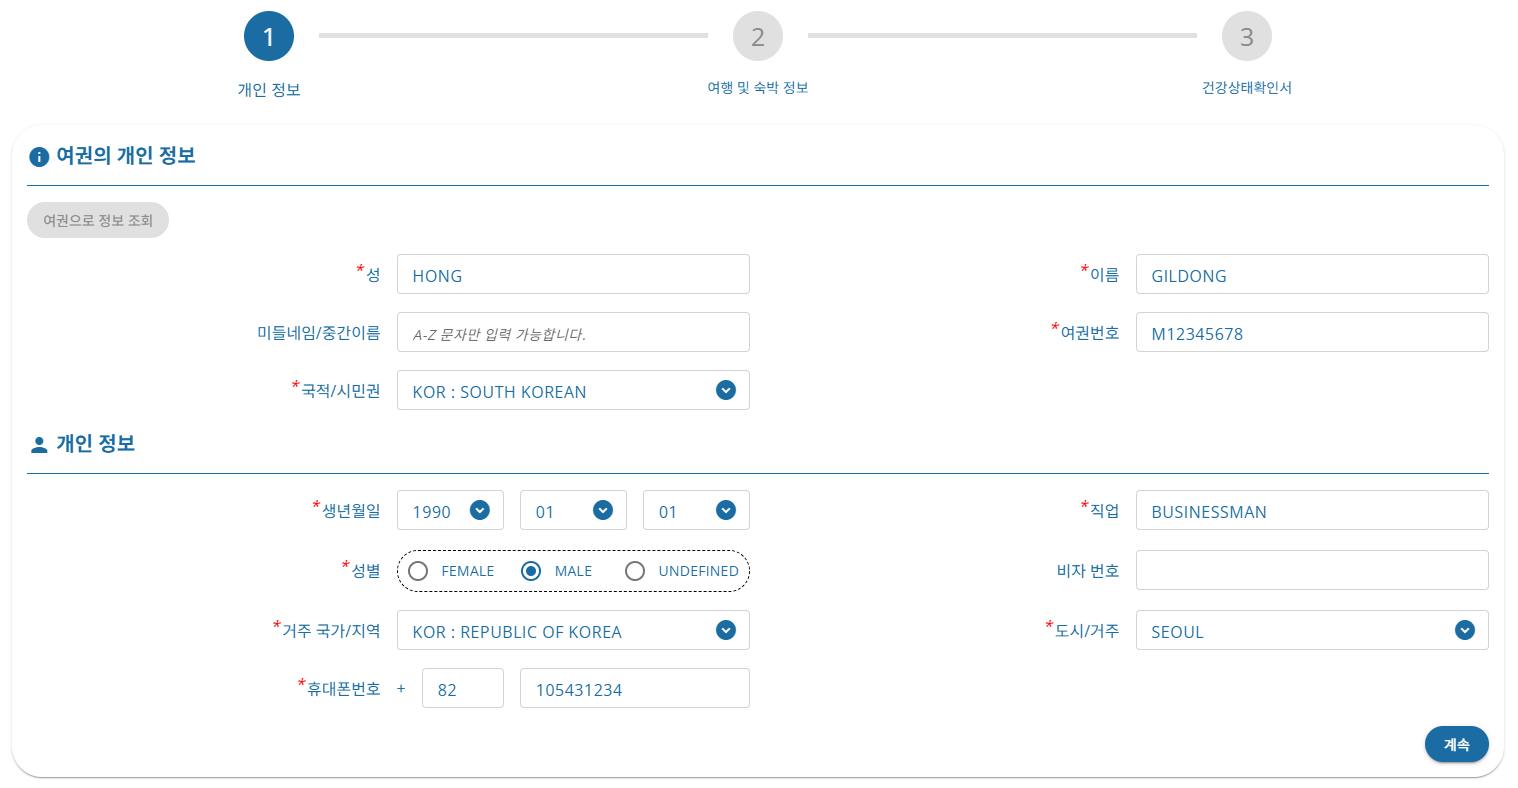Click the info icon beside 여권의 개인 정보
This screenshot has width=1518, height=788.
[x=39, y=157]
